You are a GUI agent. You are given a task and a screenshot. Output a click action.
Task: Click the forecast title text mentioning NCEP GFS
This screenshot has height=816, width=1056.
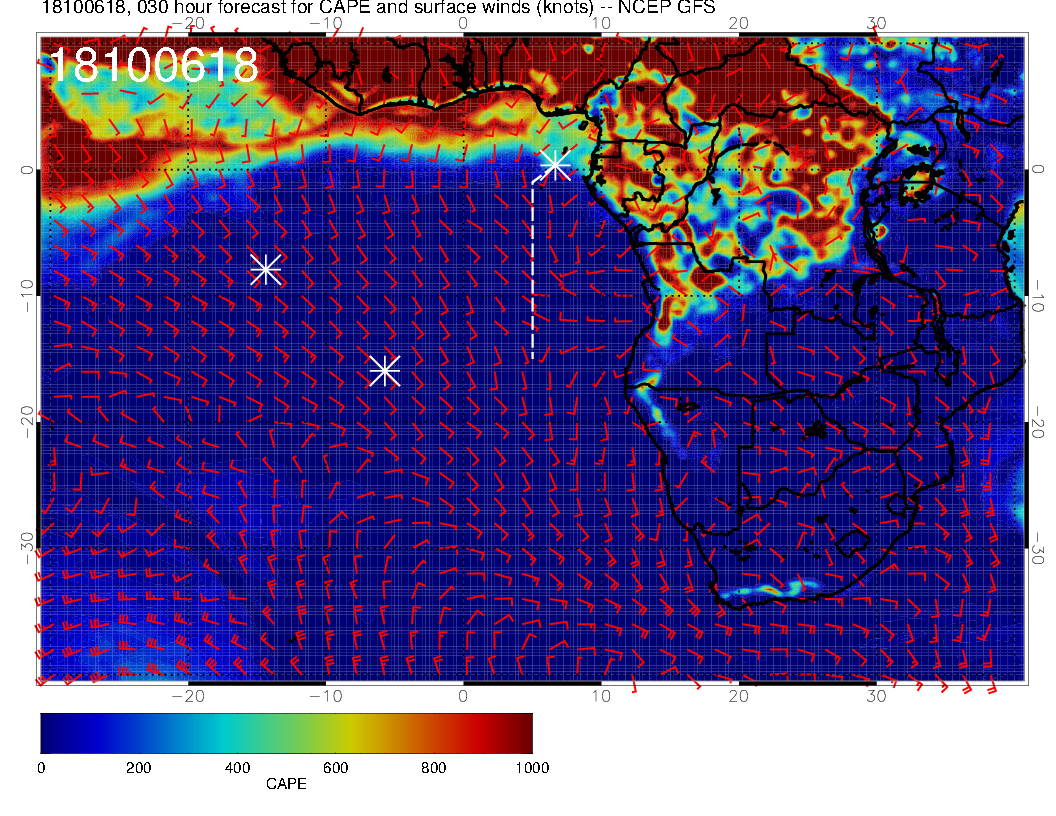(x=378, y=7)
